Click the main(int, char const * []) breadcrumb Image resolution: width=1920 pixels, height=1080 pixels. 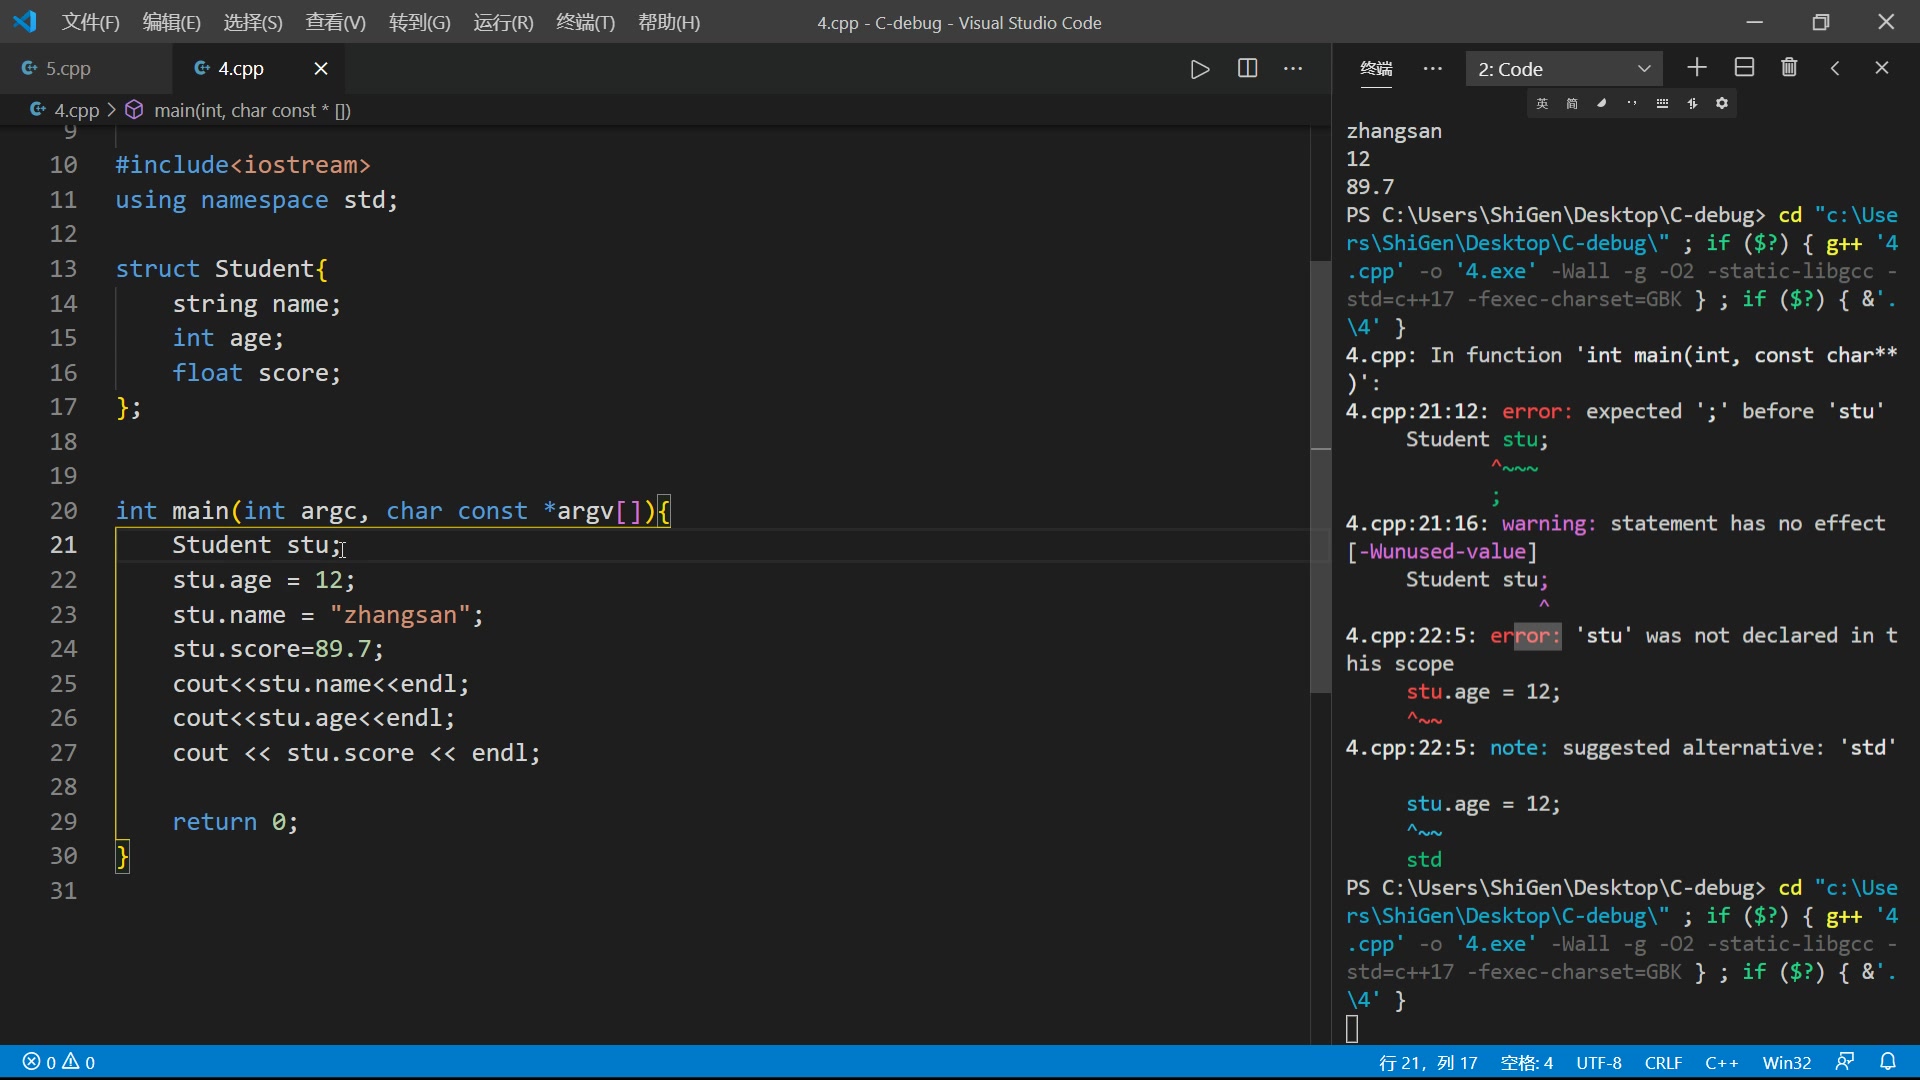pyautogui.click(x=252, y=110)
